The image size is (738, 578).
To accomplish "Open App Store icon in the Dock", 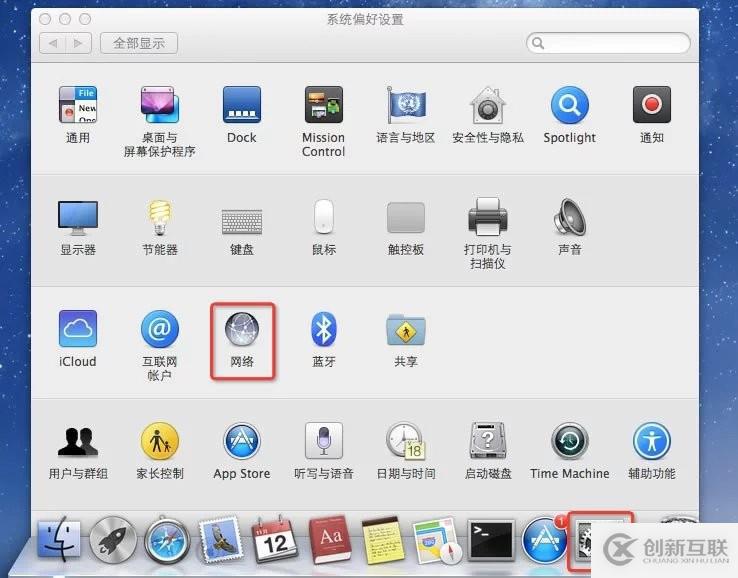I will (545, 539).
